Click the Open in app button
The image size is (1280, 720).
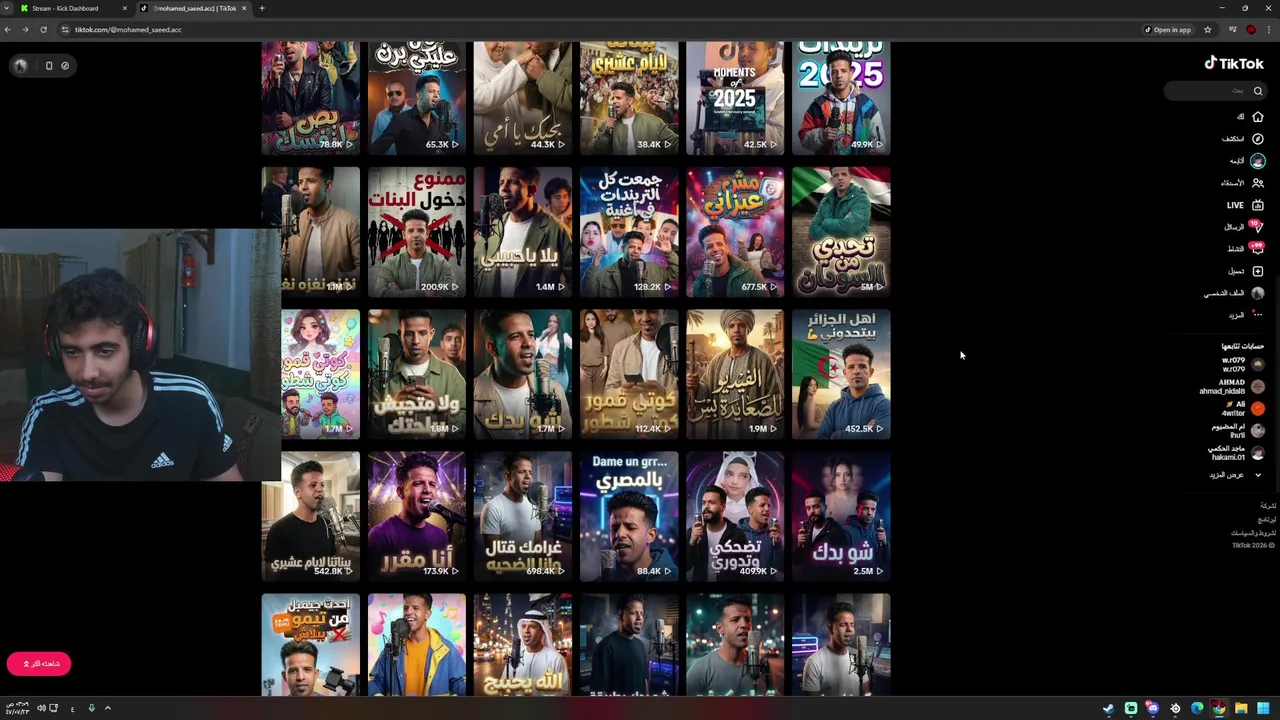1167,30
